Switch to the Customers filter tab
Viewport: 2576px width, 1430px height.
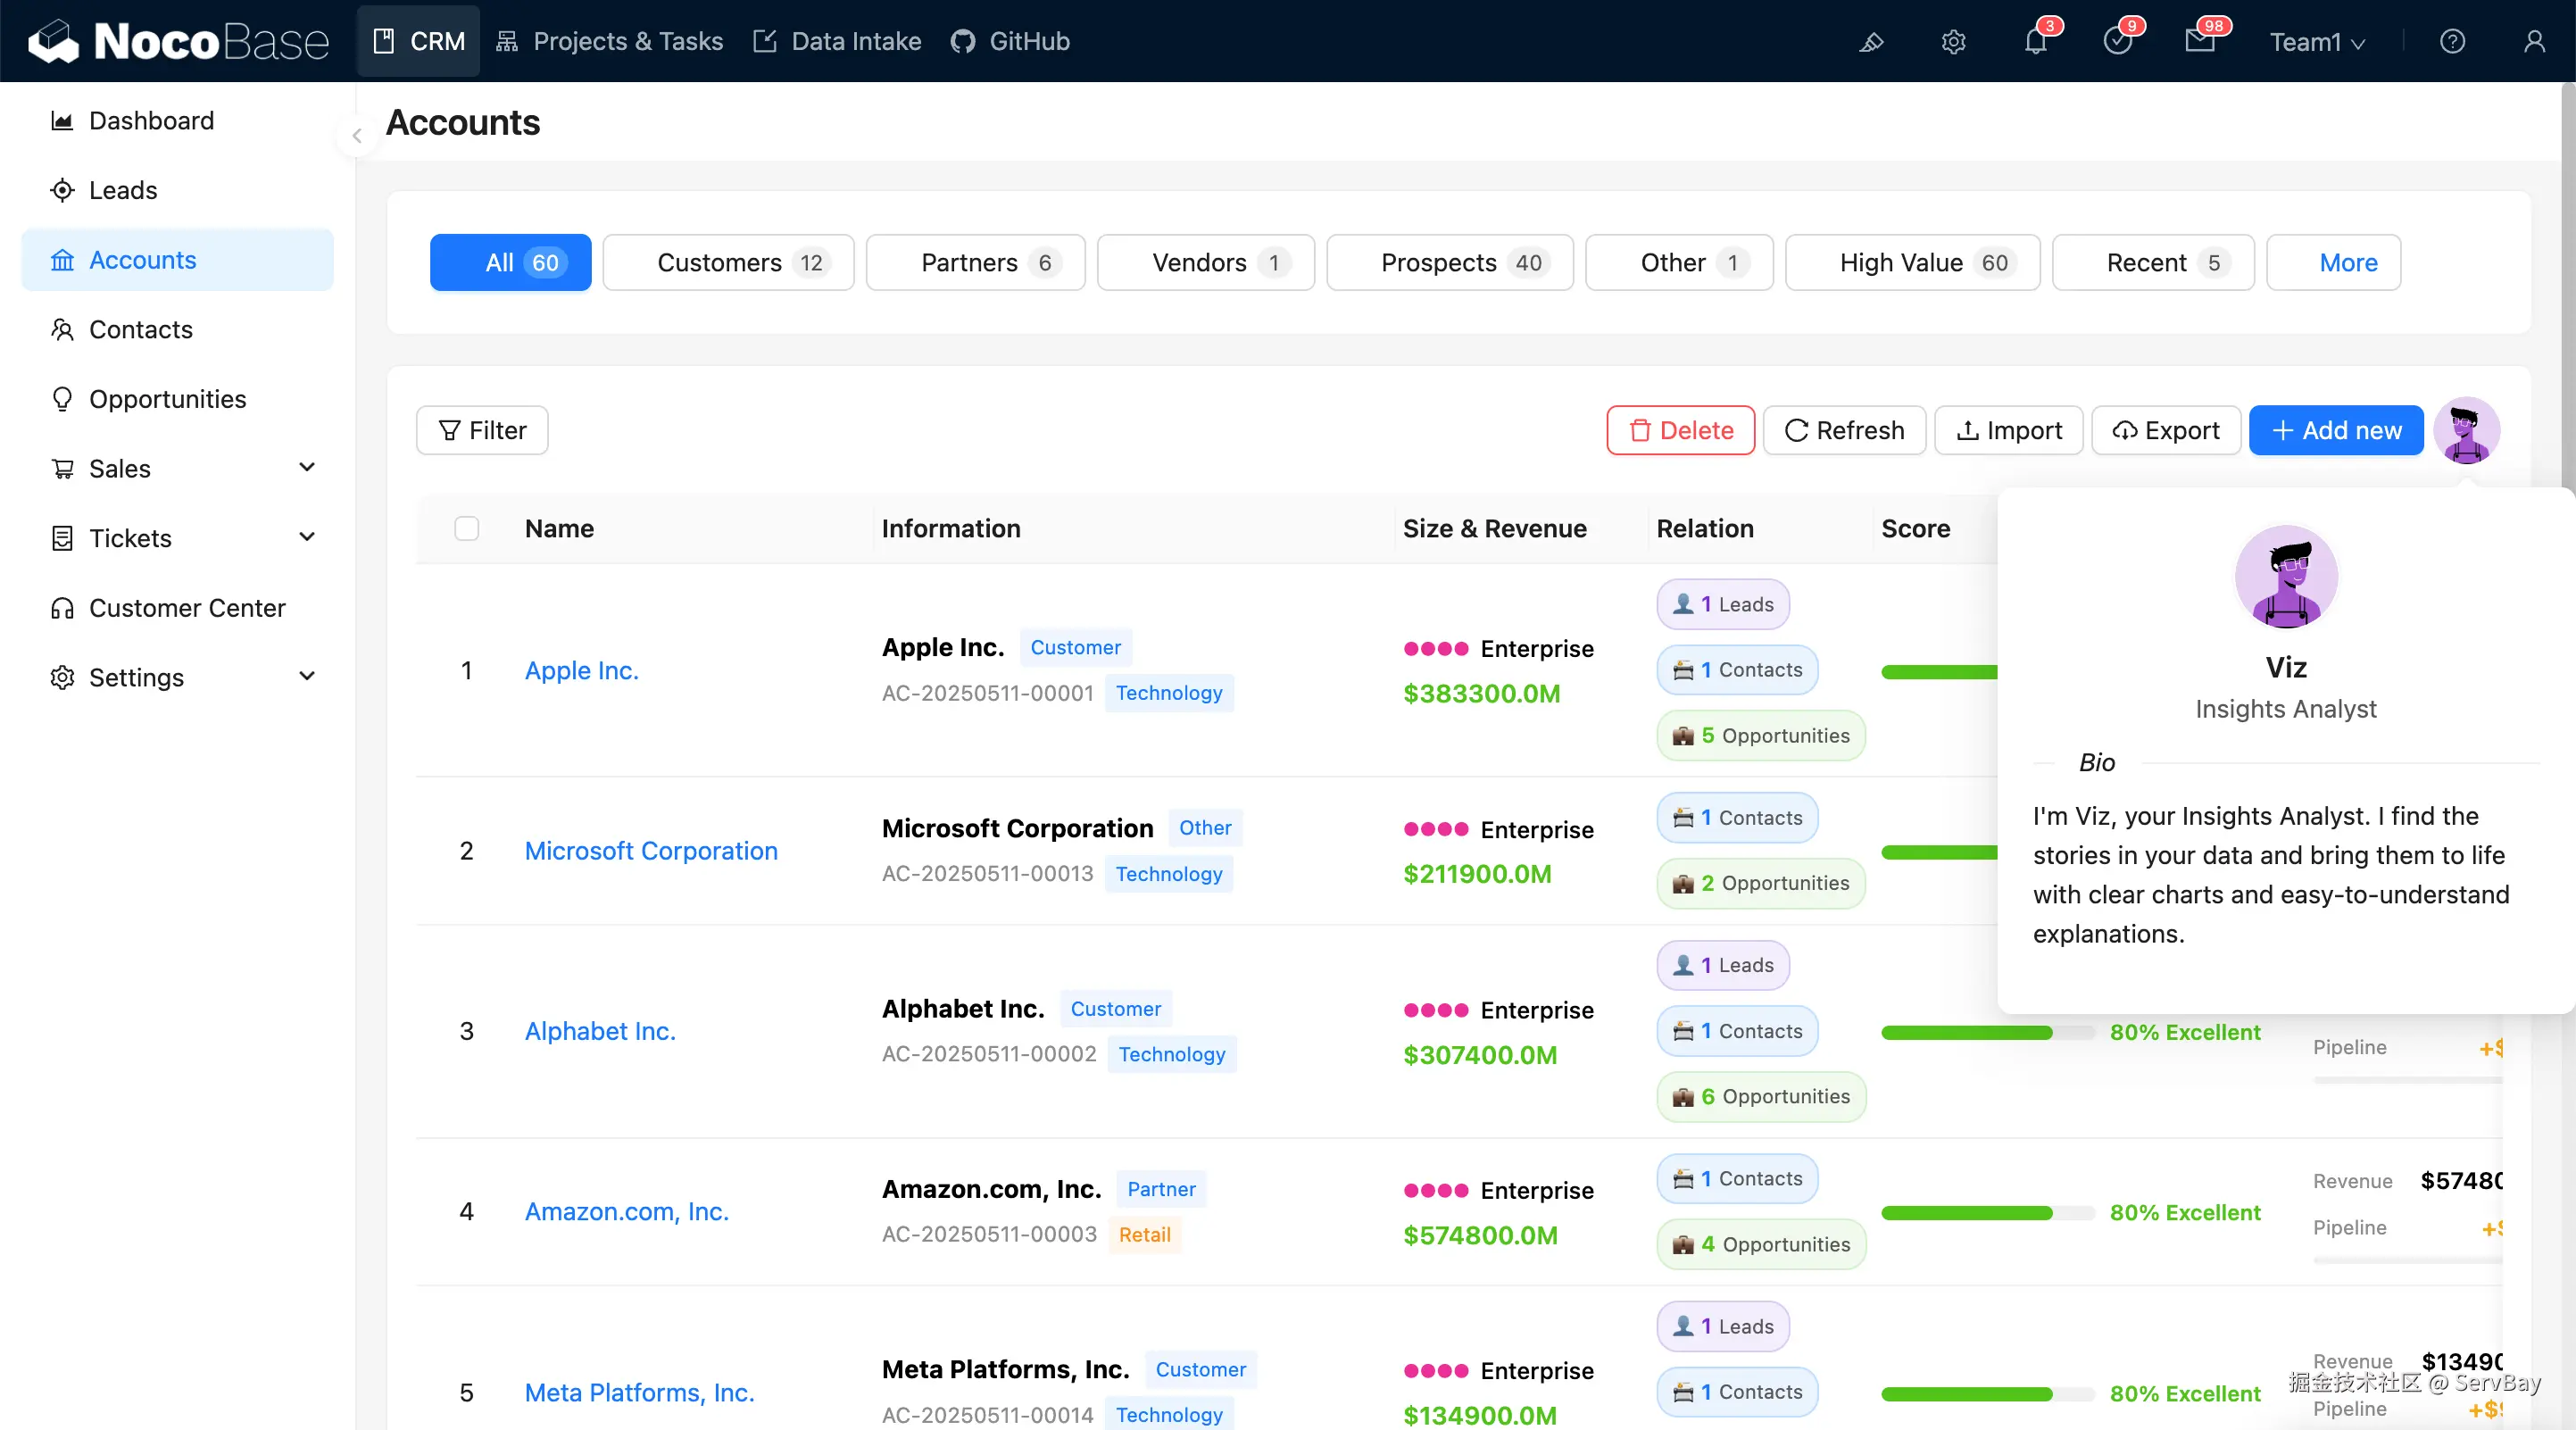(728, 263)
